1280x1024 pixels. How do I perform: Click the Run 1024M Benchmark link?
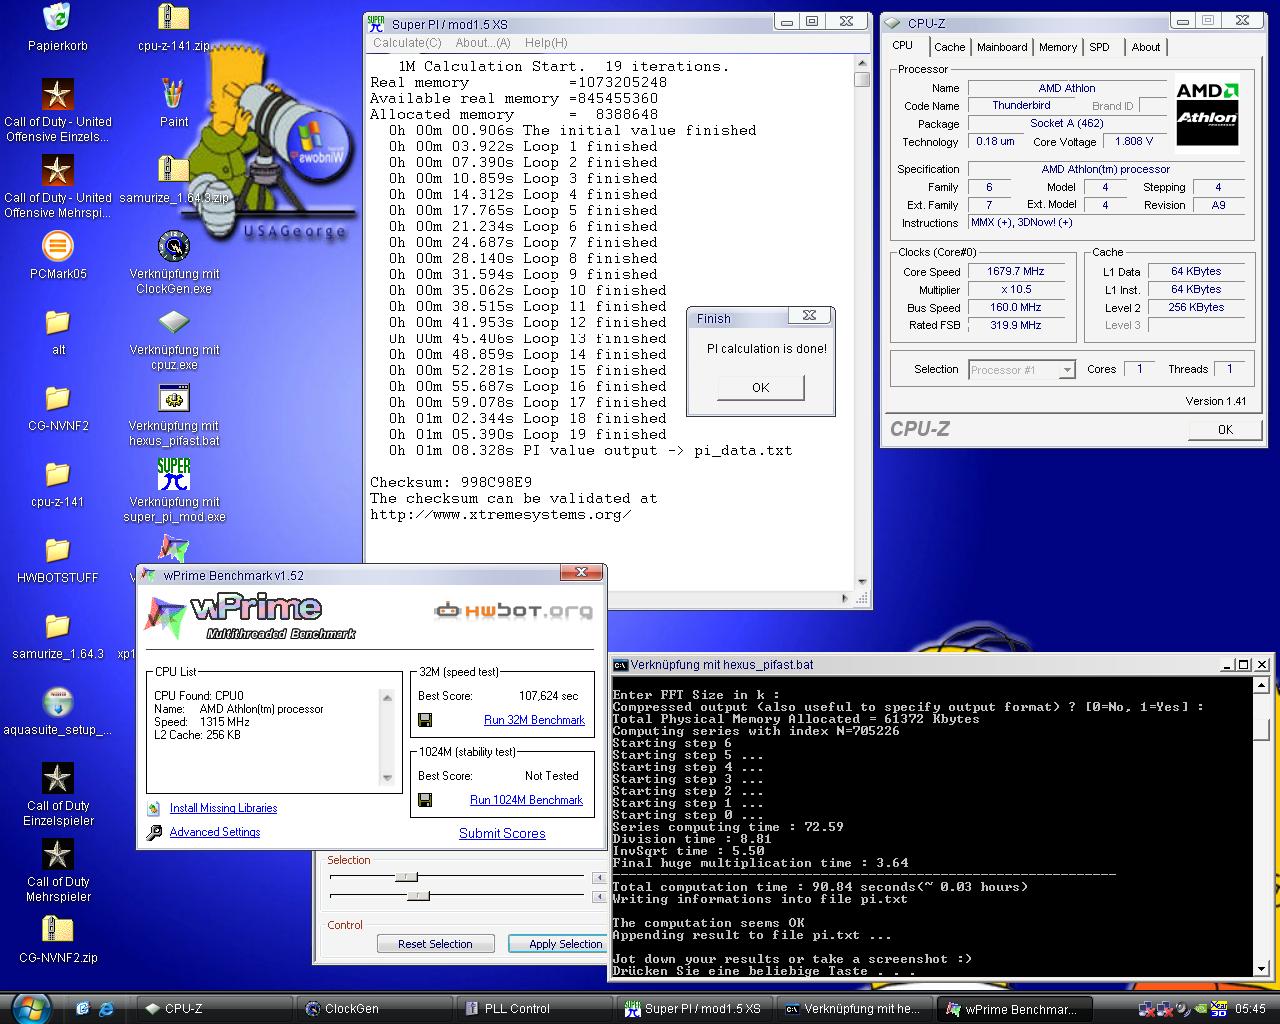coord(526,800)
